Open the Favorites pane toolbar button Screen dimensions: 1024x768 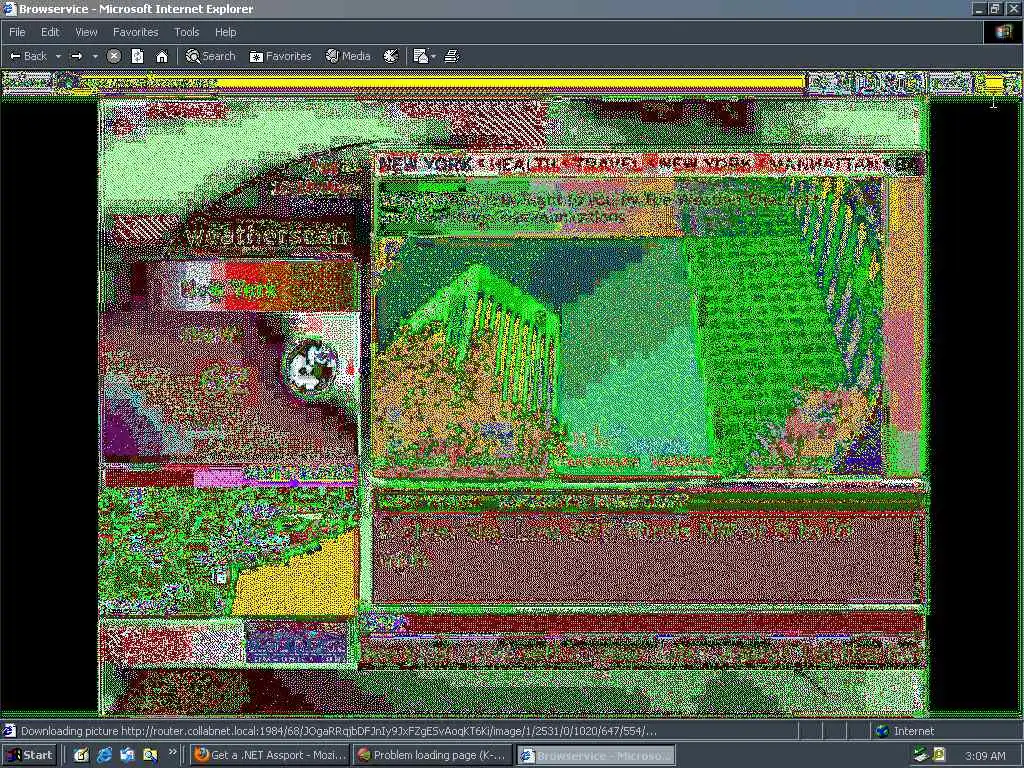click(x=280, y=56)
